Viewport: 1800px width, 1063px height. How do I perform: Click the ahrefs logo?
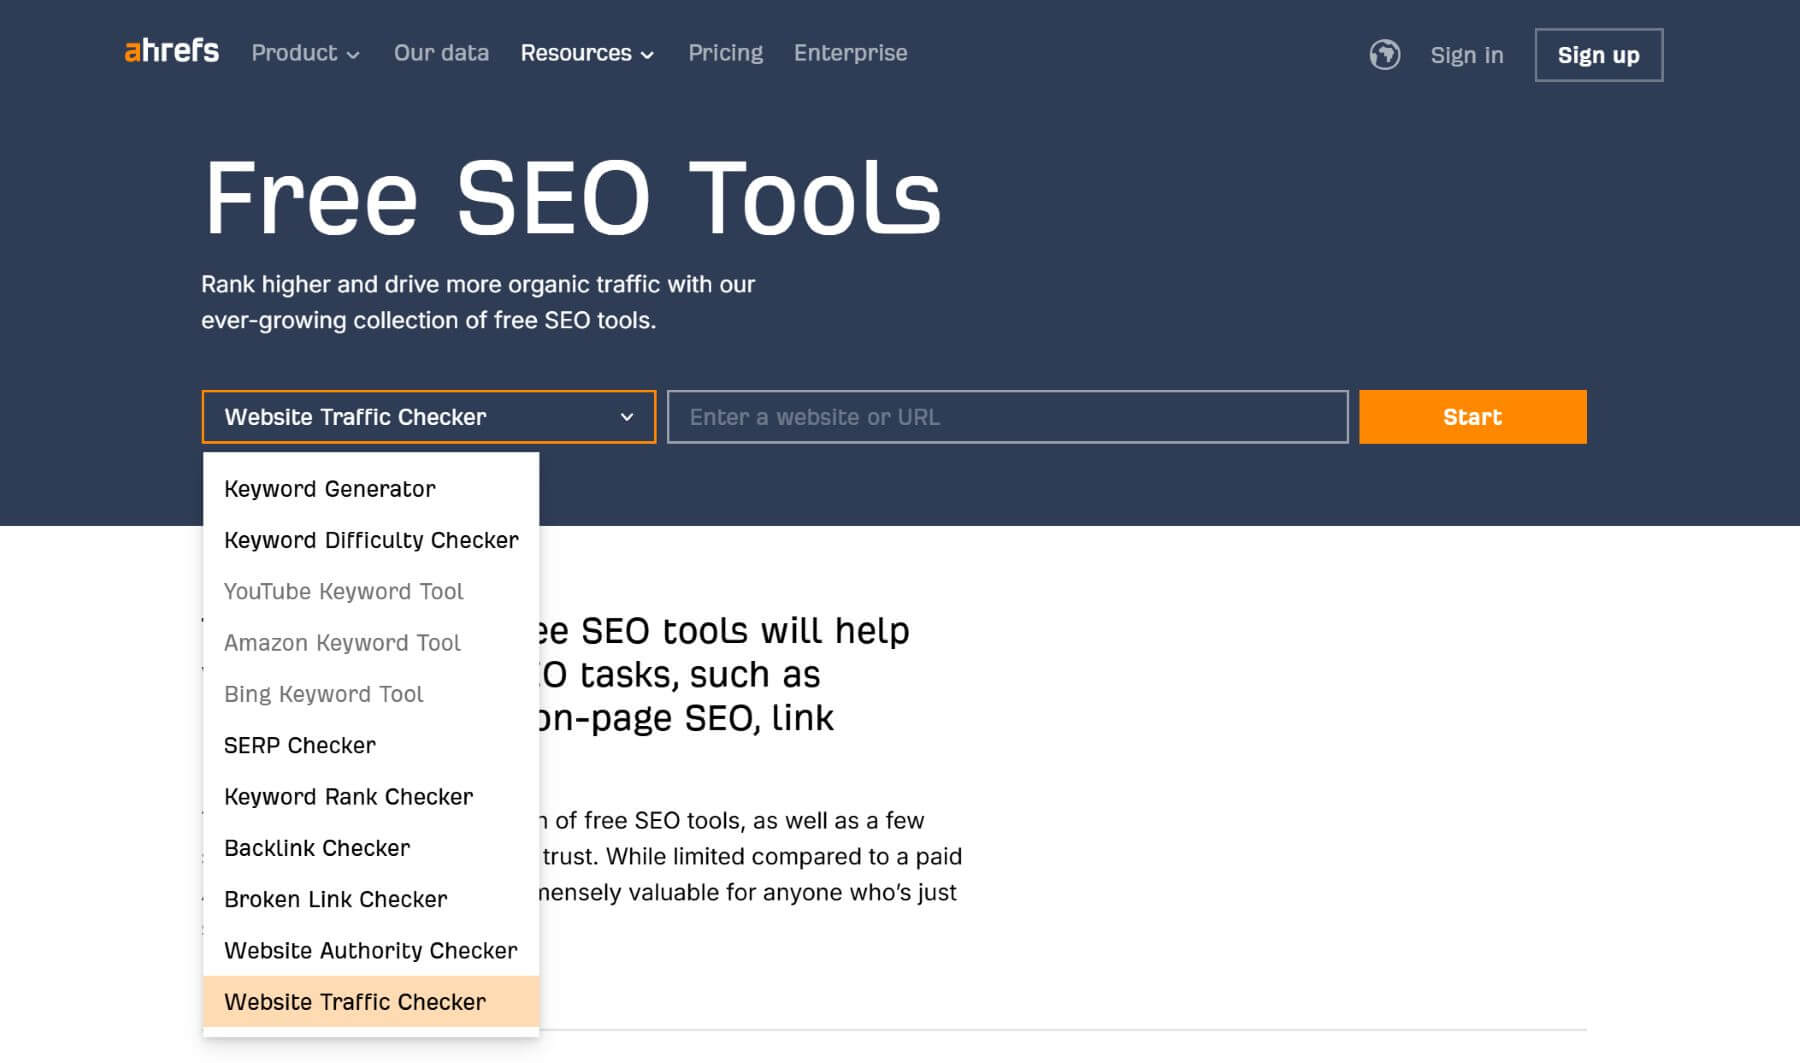pyautogui.click(x=170, y=52)
